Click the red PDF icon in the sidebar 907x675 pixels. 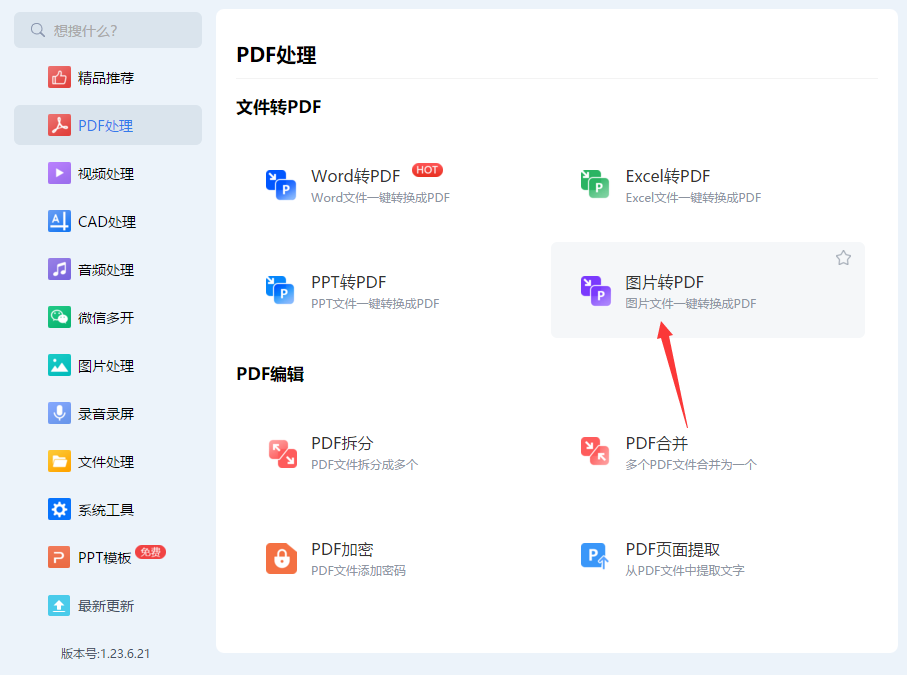point(59,126)
